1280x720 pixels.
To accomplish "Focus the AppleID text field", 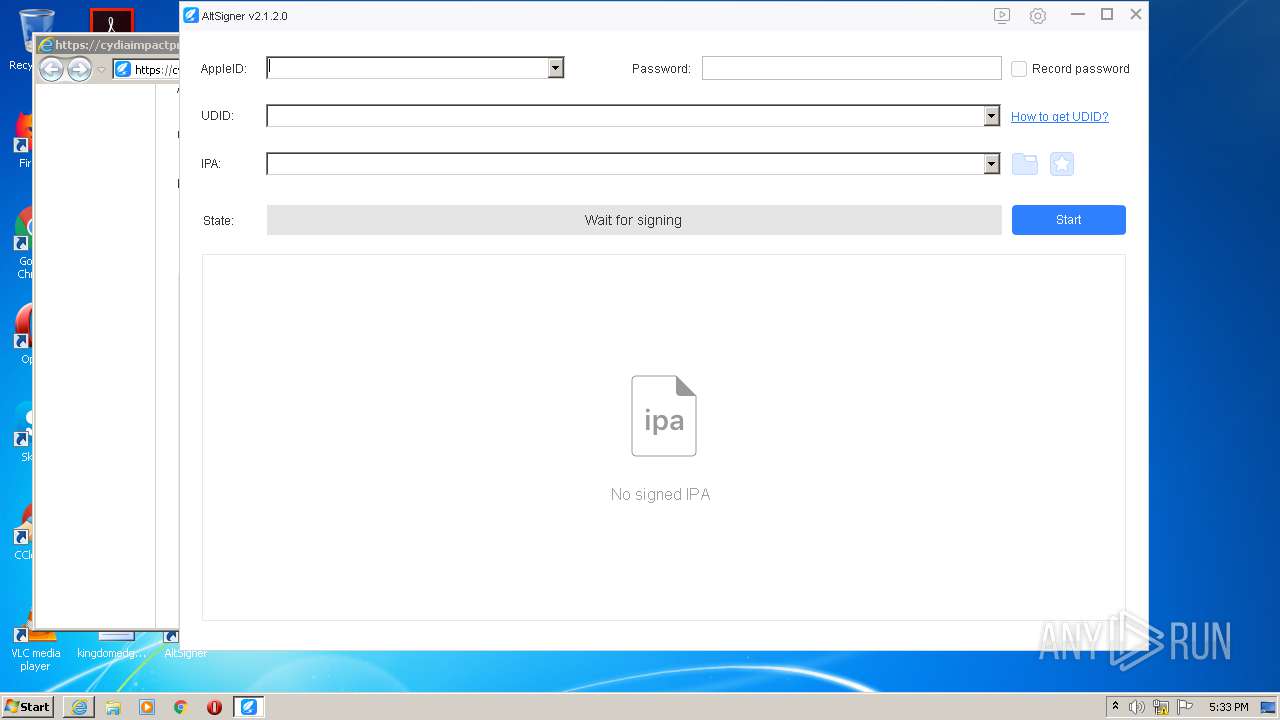I will click(x=407, y=68).
